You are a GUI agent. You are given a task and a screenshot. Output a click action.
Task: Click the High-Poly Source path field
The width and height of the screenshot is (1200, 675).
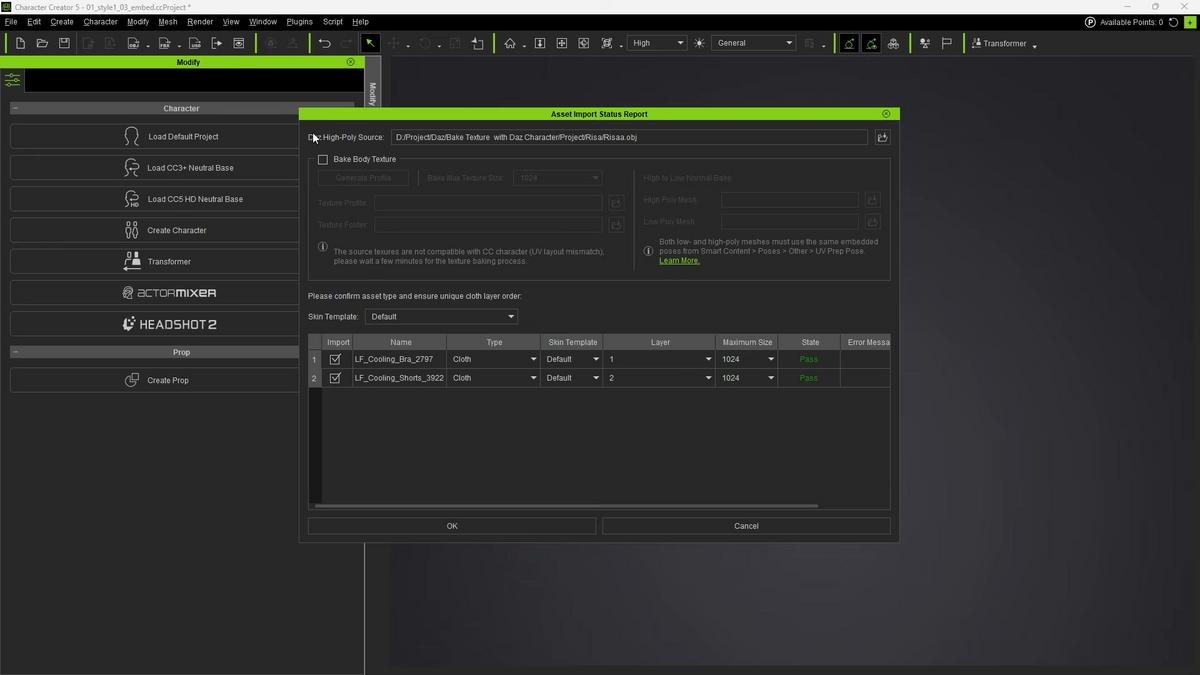click(630, 137)
